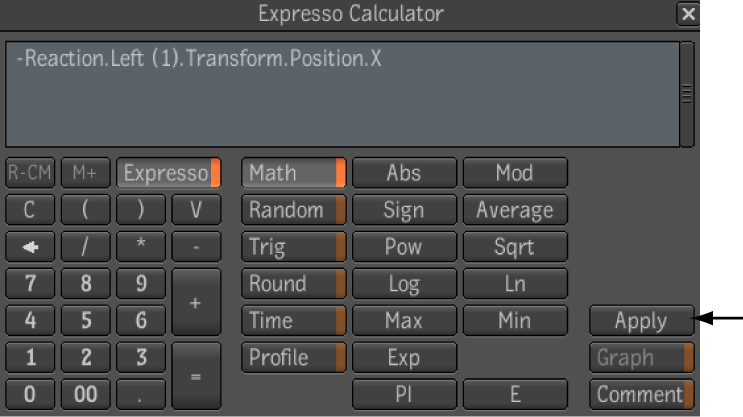This screenshot has width=743, height=417.
Task: Select the Math function category
Action: click(x=293, y=173)
